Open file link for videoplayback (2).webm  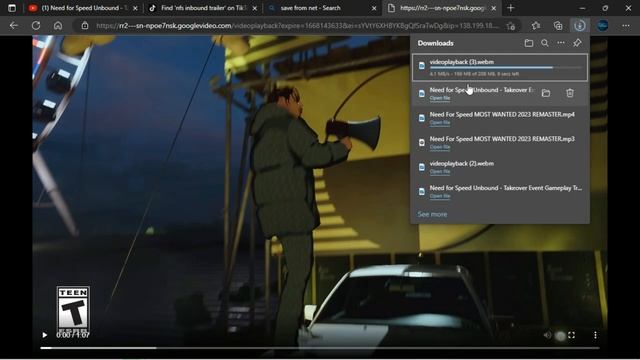click(440, 171)
